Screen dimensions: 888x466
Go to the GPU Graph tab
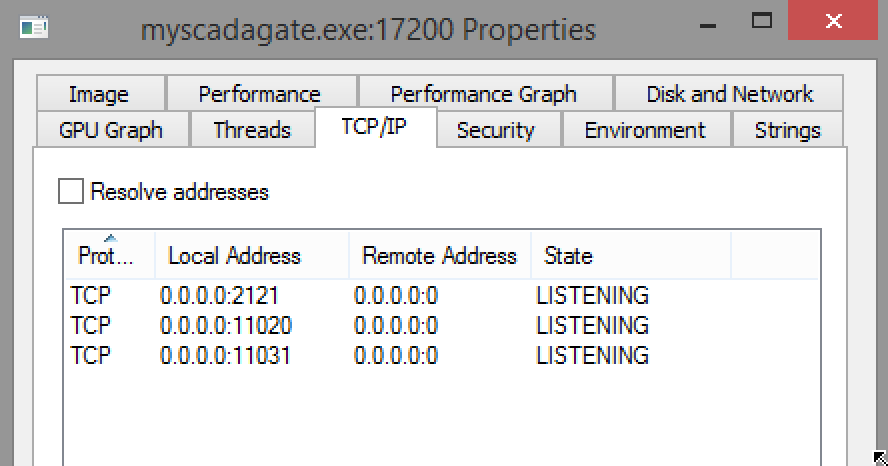click(x=112, y=130)
